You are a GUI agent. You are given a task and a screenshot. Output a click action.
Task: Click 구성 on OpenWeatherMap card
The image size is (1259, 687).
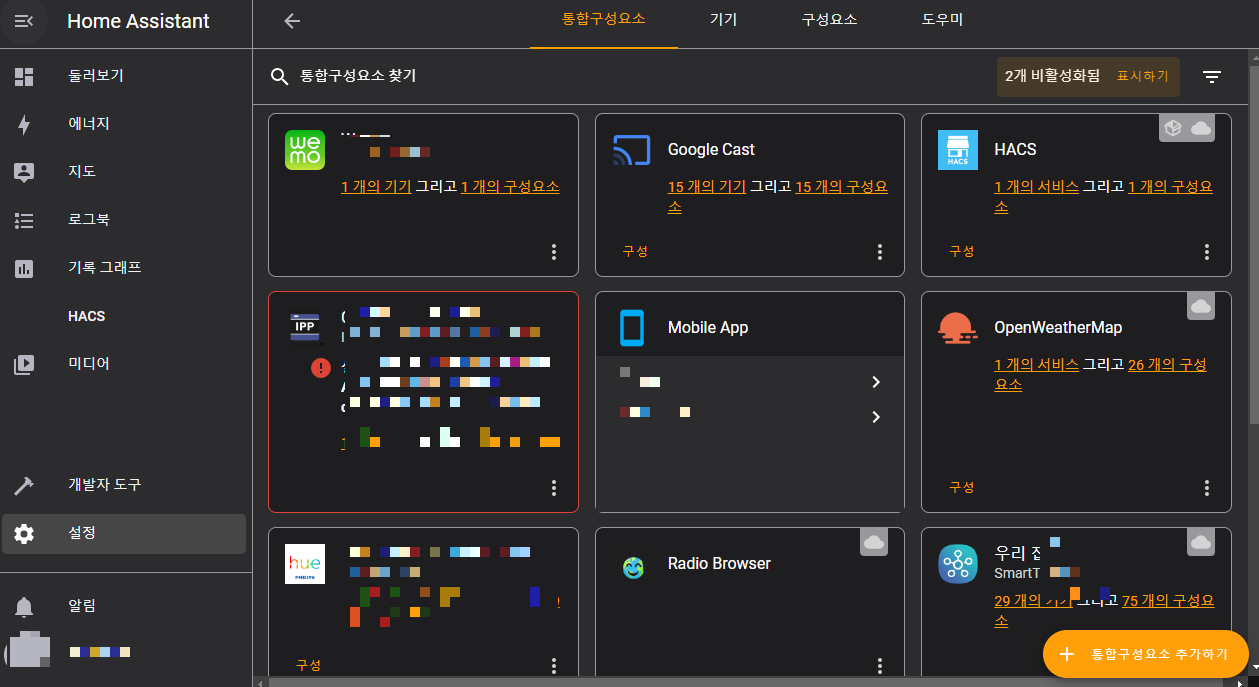(x=962, y=487)
